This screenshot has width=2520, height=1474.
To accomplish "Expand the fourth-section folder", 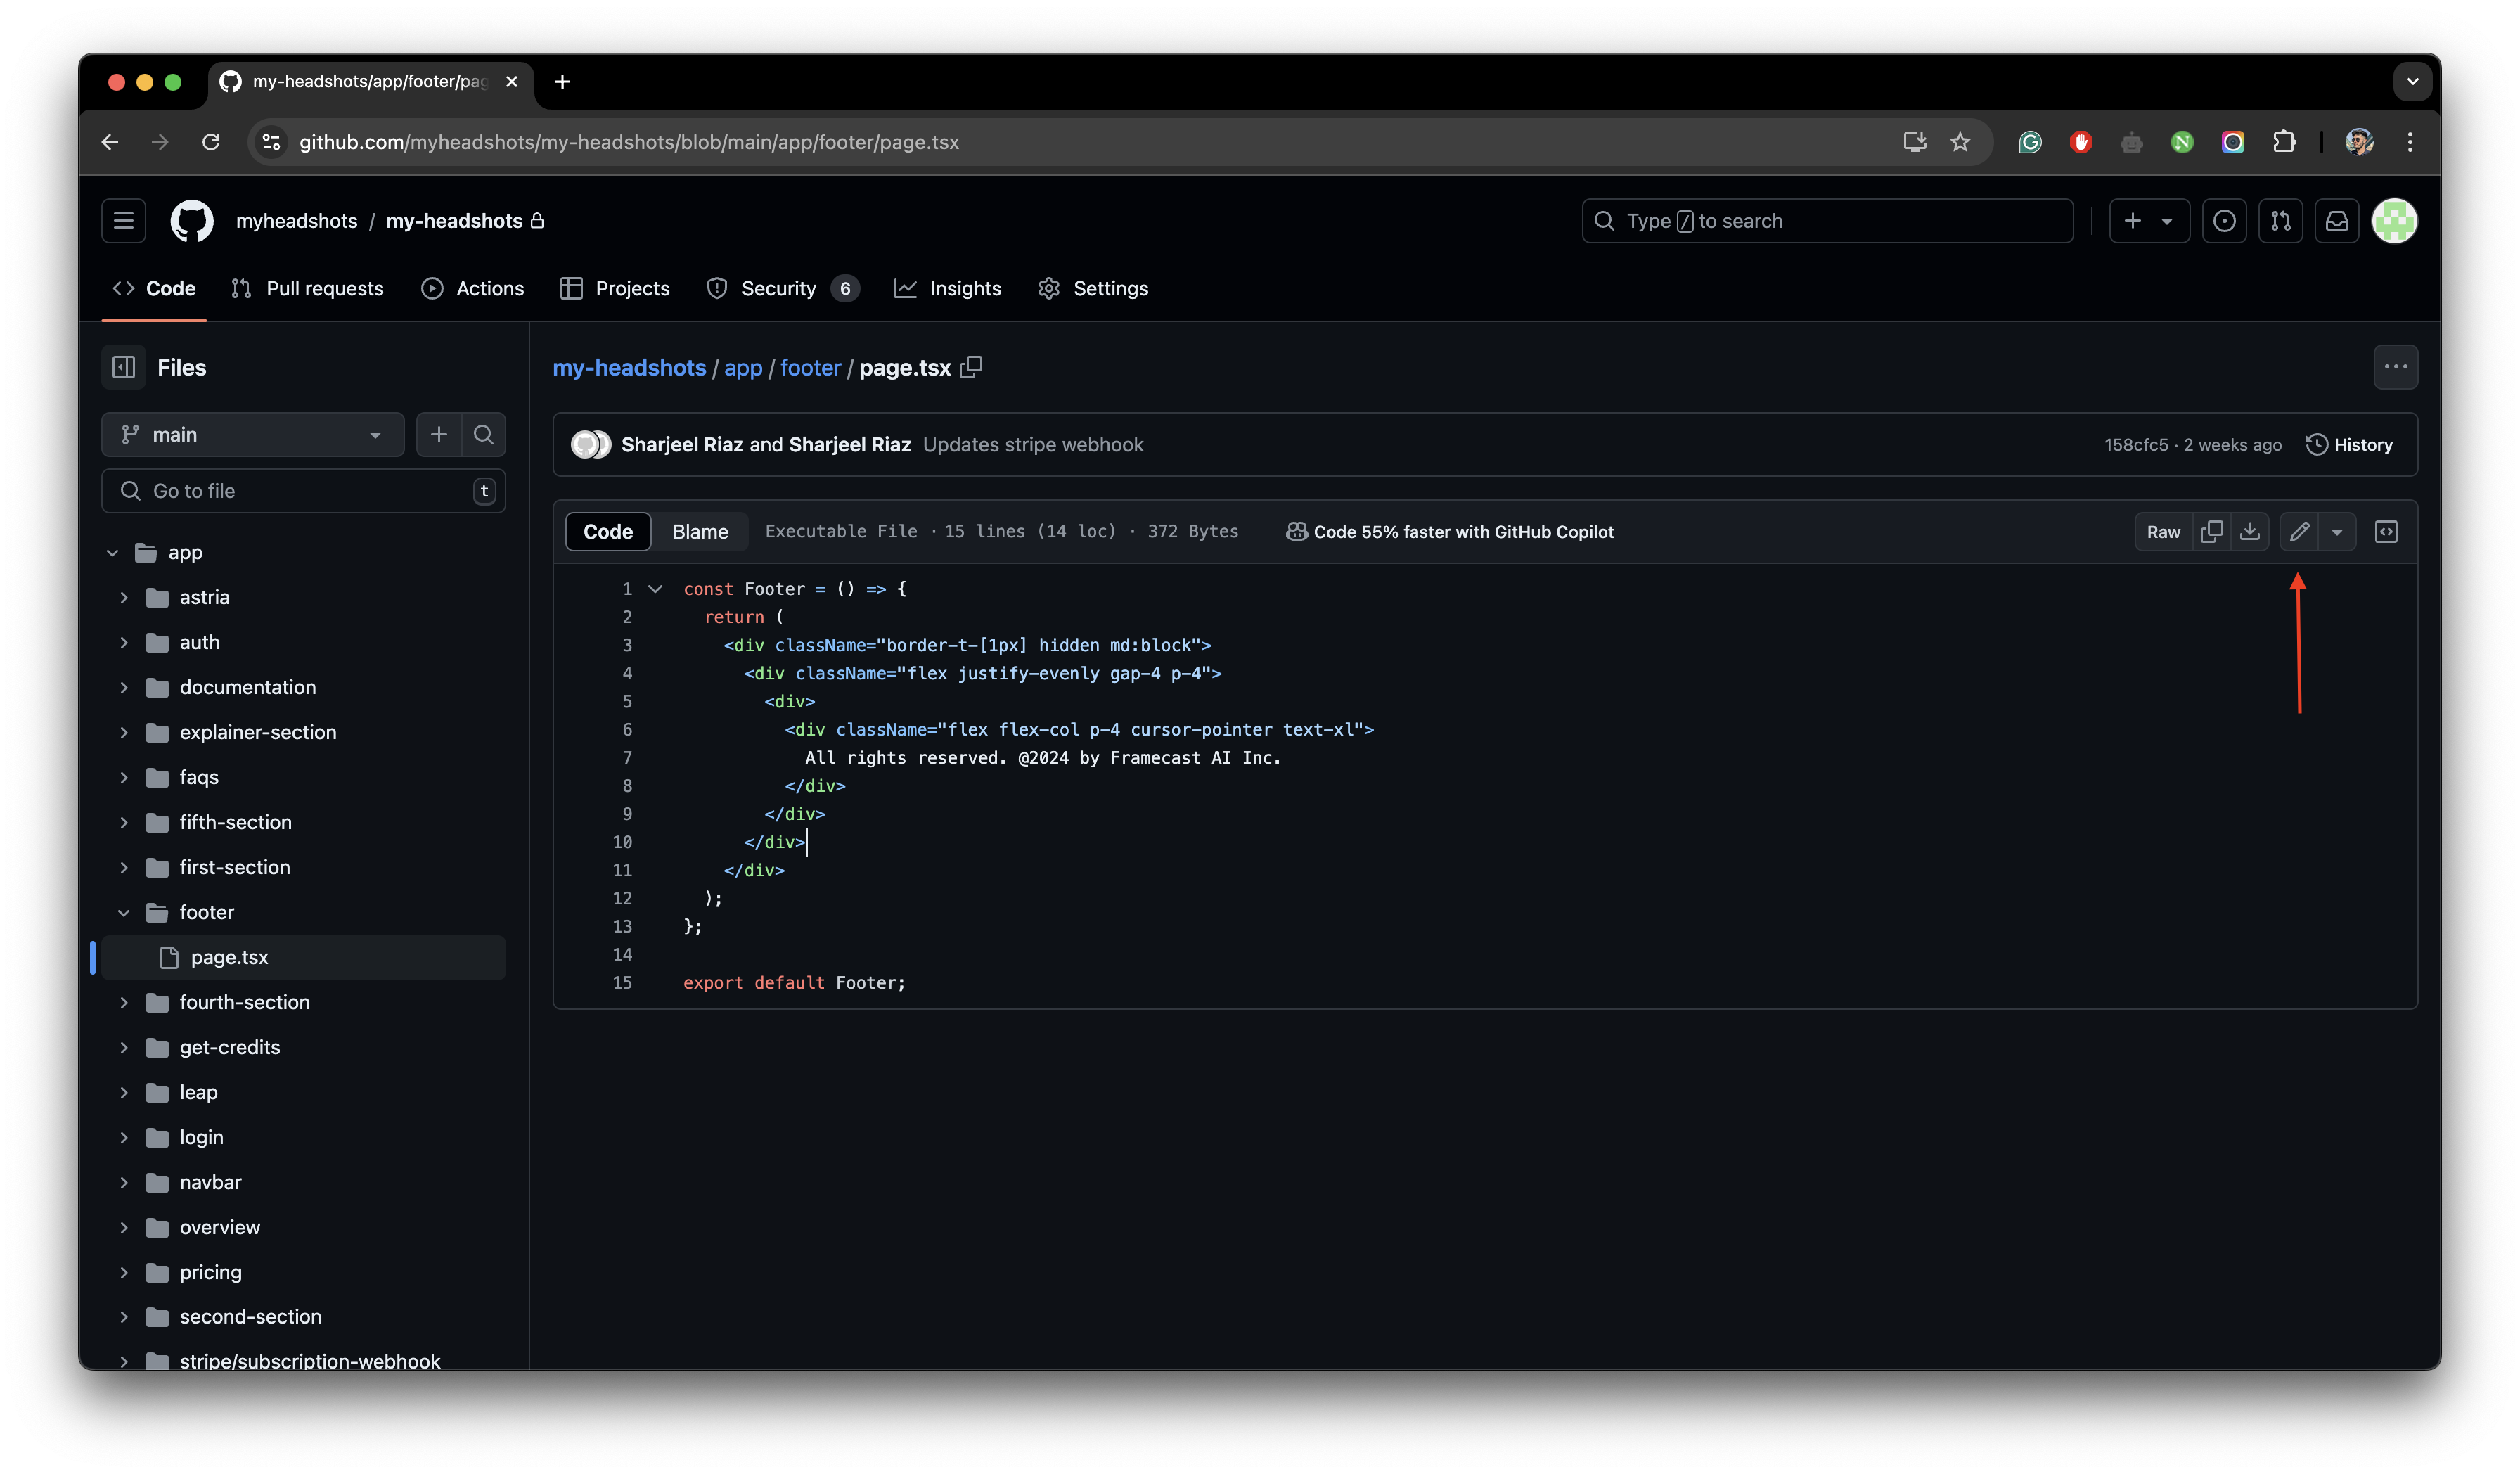I will (123, 1002).
